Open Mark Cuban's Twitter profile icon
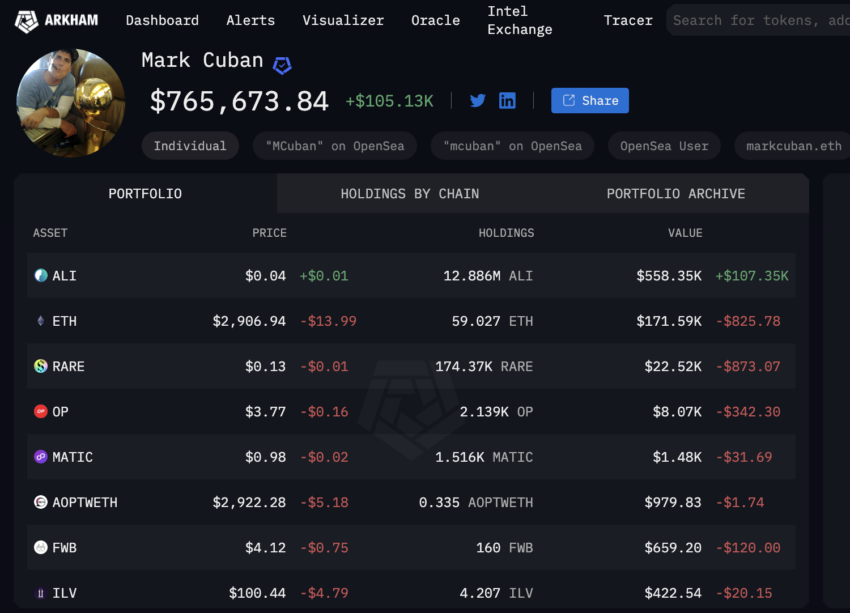Screen dimensions: 850x613 pos(478,100)
